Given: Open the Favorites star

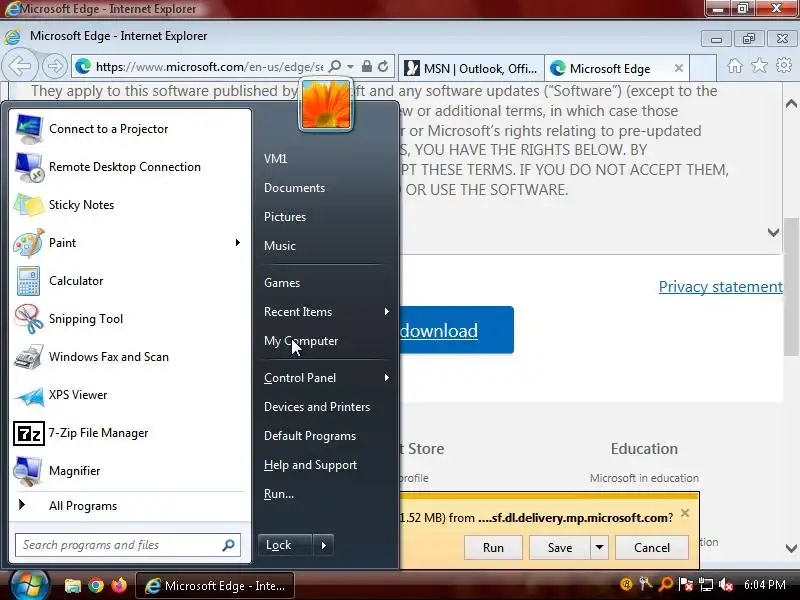Looking at the screenshot, I should [x=759, y=66].
